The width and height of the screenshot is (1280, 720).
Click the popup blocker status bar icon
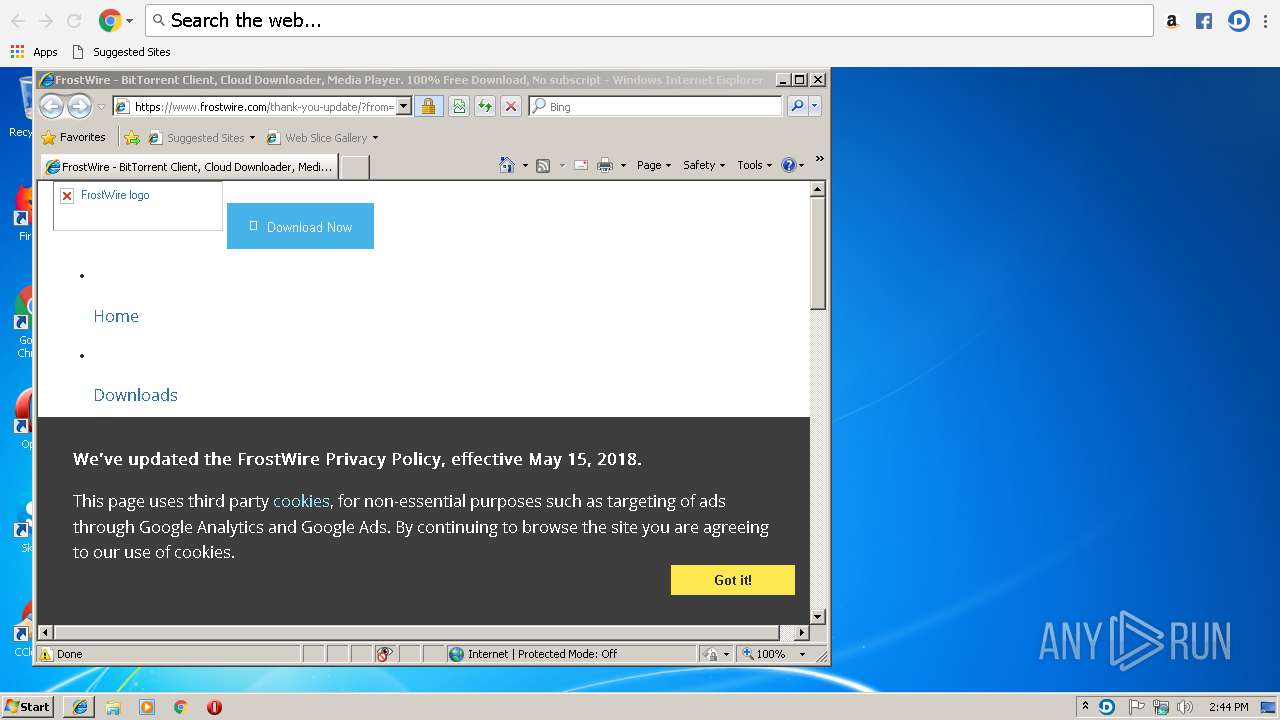385,654
